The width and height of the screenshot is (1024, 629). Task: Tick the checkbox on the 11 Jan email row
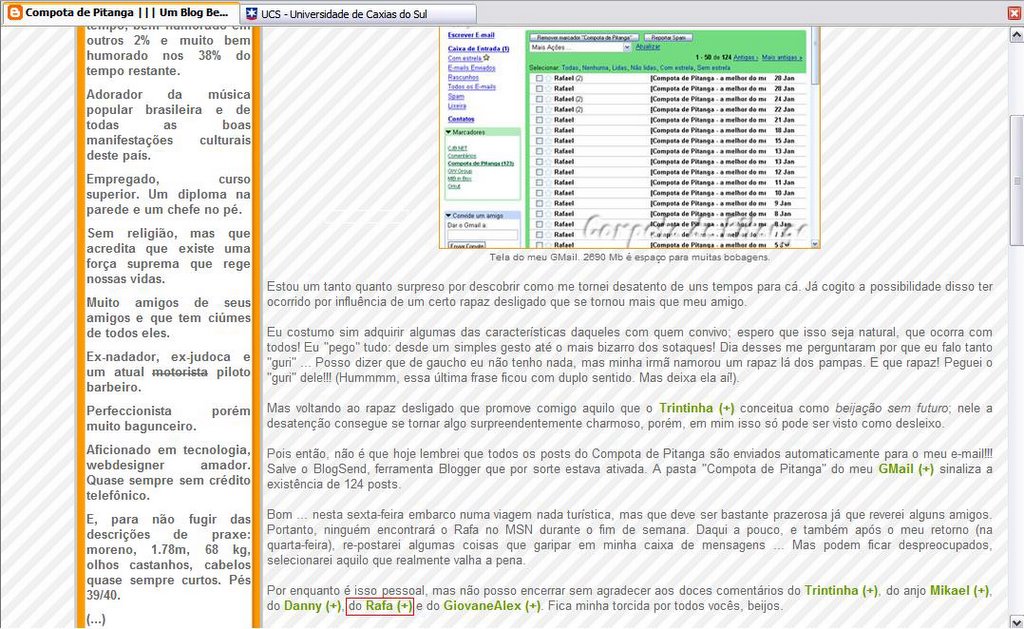[539, 183]
